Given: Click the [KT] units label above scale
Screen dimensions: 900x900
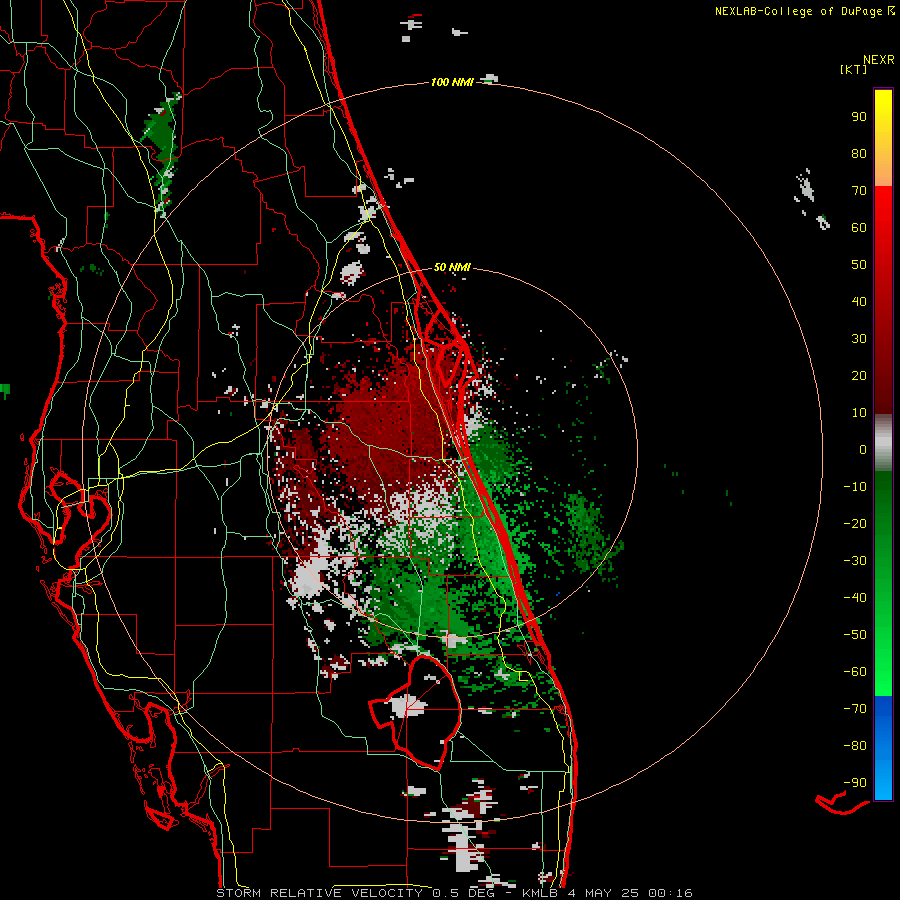Looking at the screenshot, I should pos(854,69).
